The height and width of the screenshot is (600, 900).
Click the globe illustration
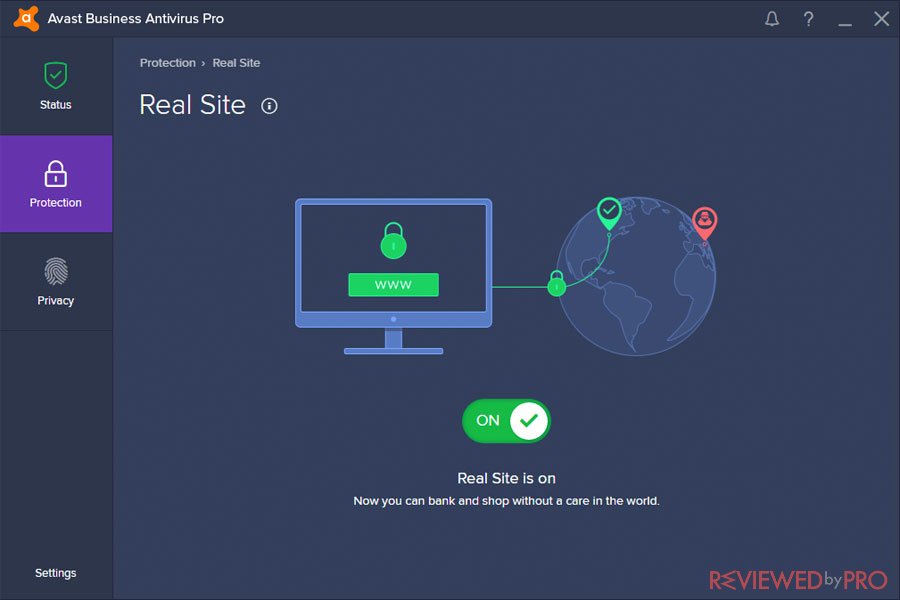(636, 277)
